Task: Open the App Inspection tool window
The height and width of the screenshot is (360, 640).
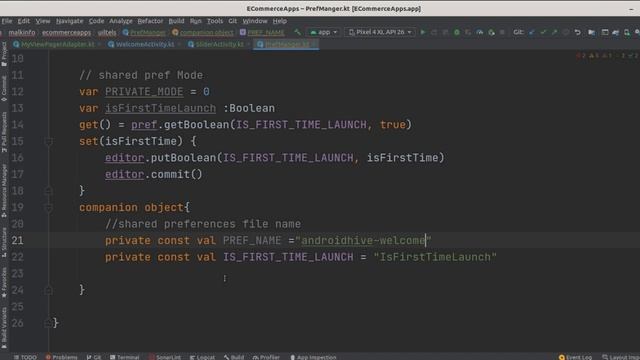Action: tap(313, 357)
